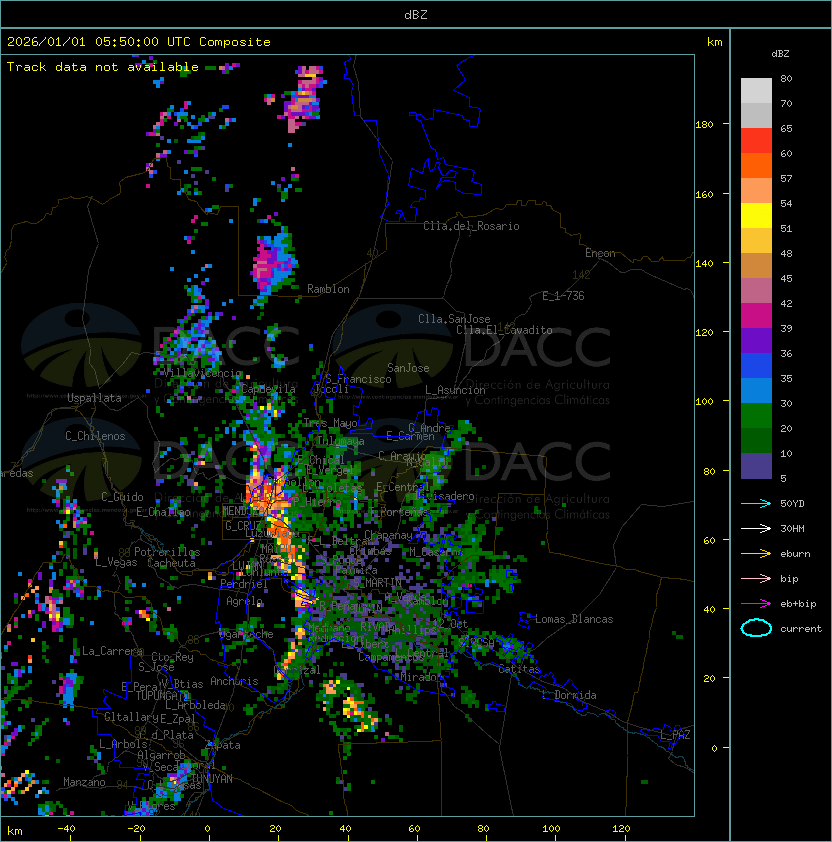Click the 'Uspallata' map label

pyautogui.click(x=95, y=398)
